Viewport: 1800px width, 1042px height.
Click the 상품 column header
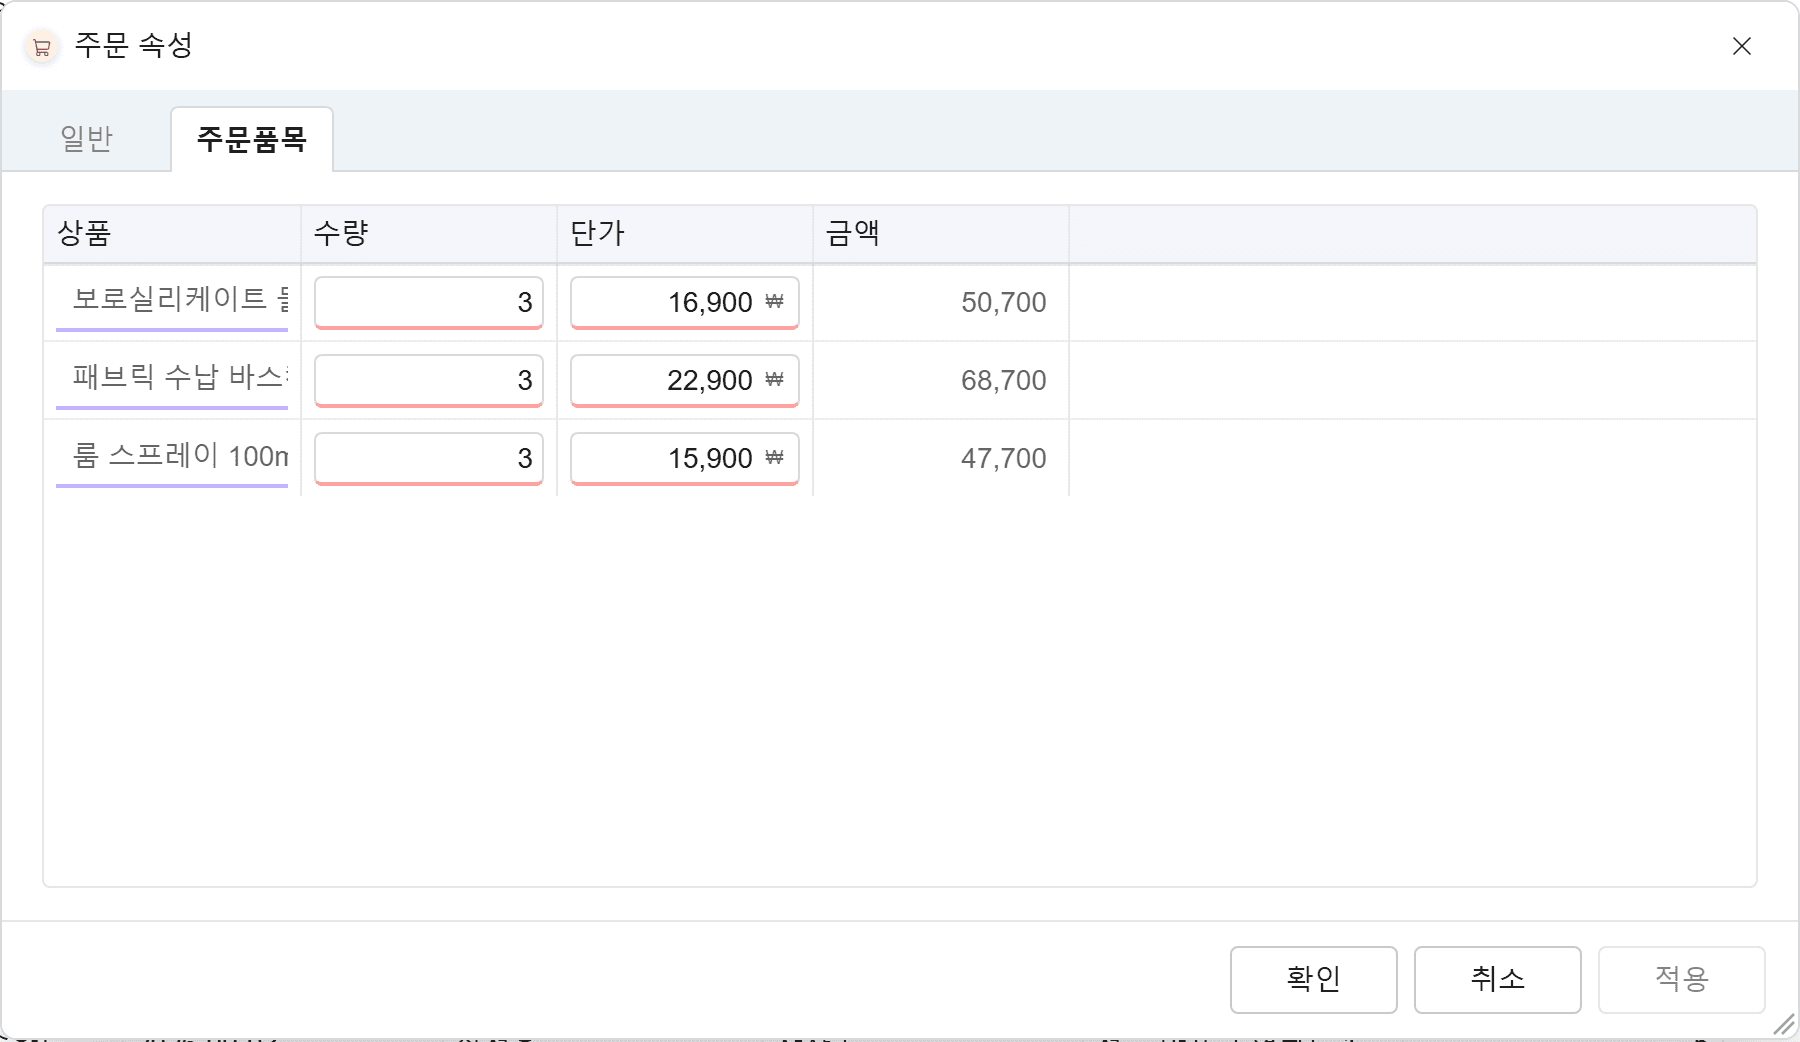click(x=172, y=234)
